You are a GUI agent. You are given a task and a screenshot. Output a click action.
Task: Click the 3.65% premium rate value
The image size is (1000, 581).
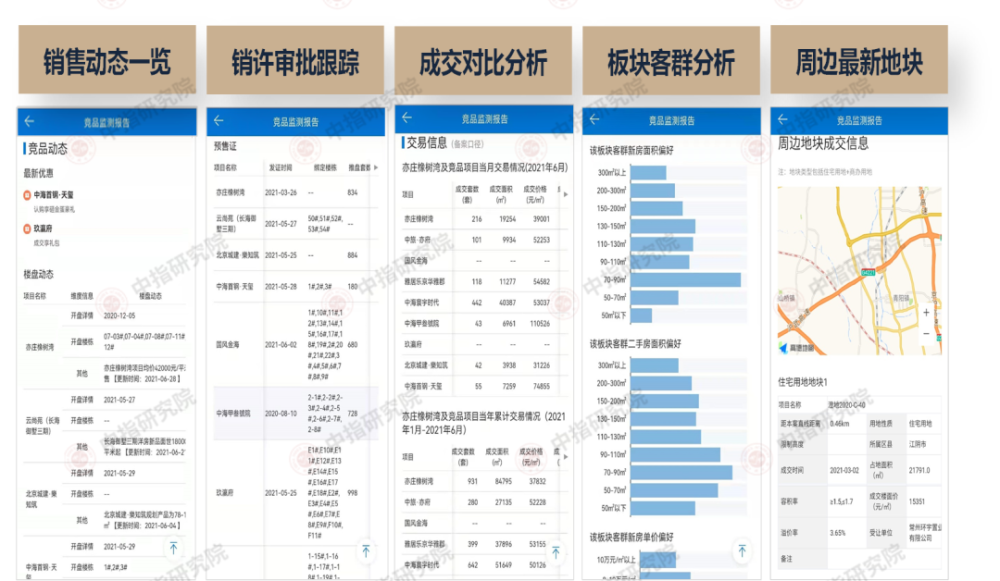tap(837, 533)
